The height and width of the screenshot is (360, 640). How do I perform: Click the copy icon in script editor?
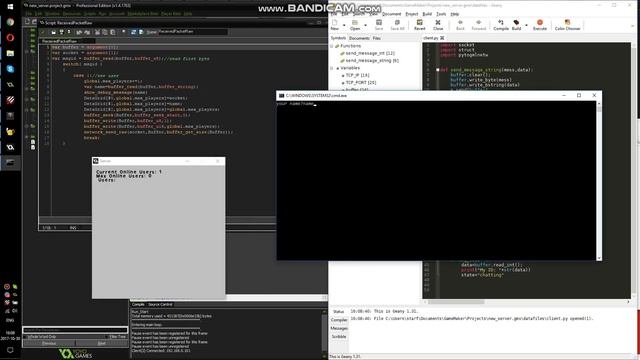click(x=105, y=32)
